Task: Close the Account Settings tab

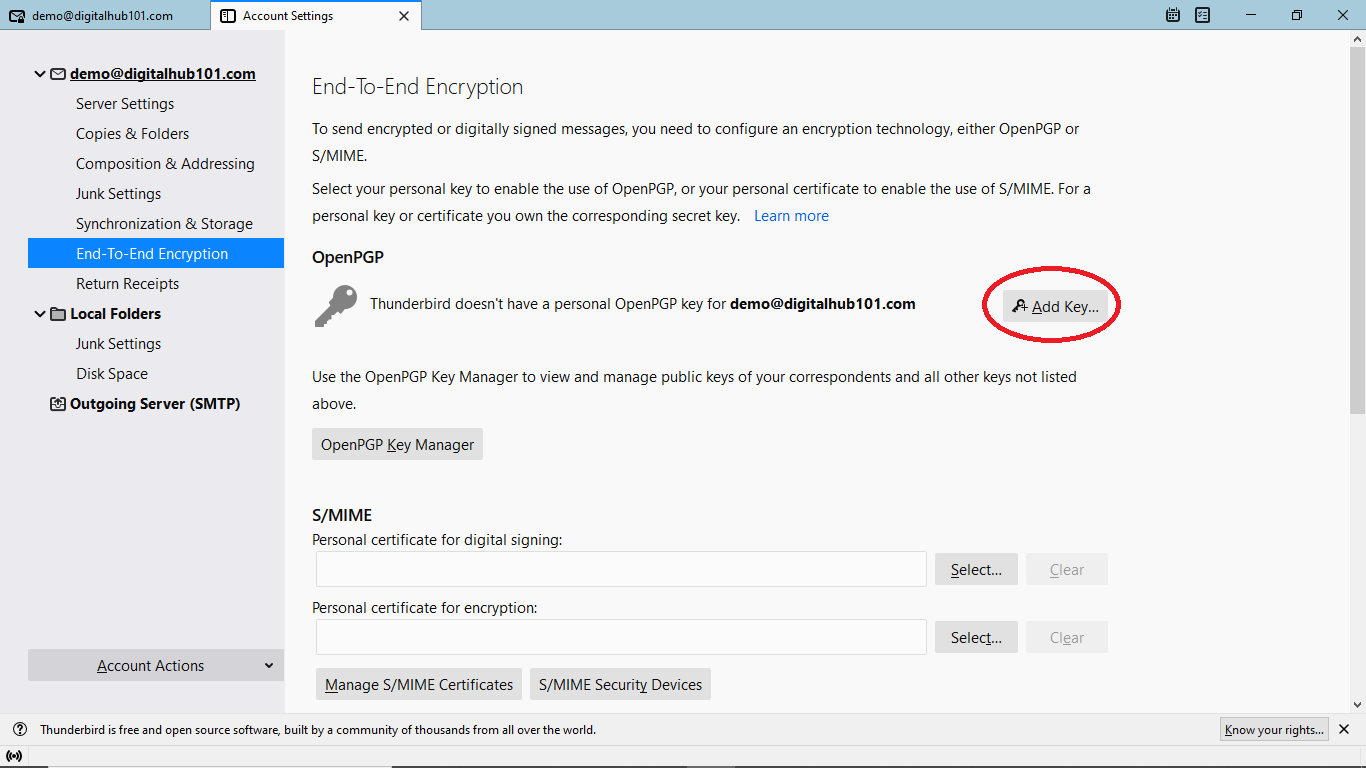Action: (404, 16)
